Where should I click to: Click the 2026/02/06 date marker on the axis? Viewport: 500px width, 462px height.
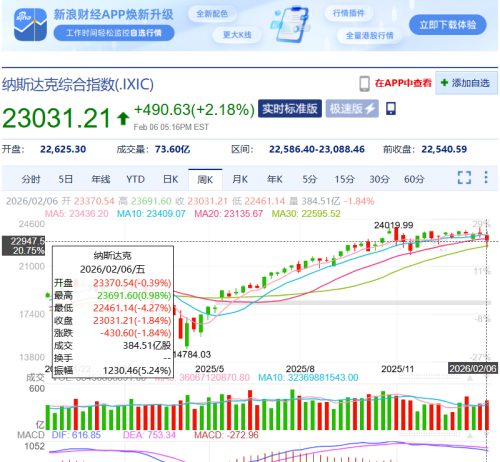pos(473,368)
